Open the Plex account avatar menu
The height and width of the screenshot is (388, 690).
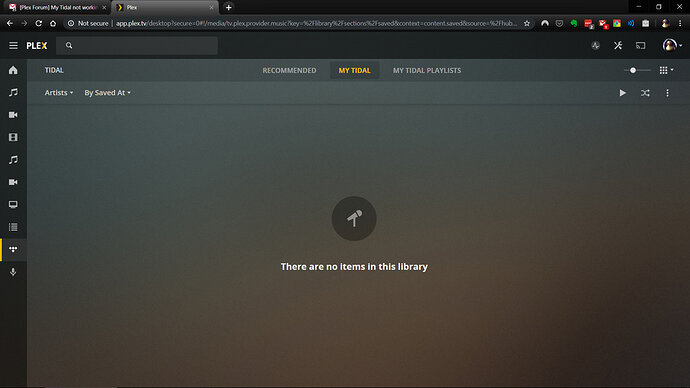(x=672, y=45)
